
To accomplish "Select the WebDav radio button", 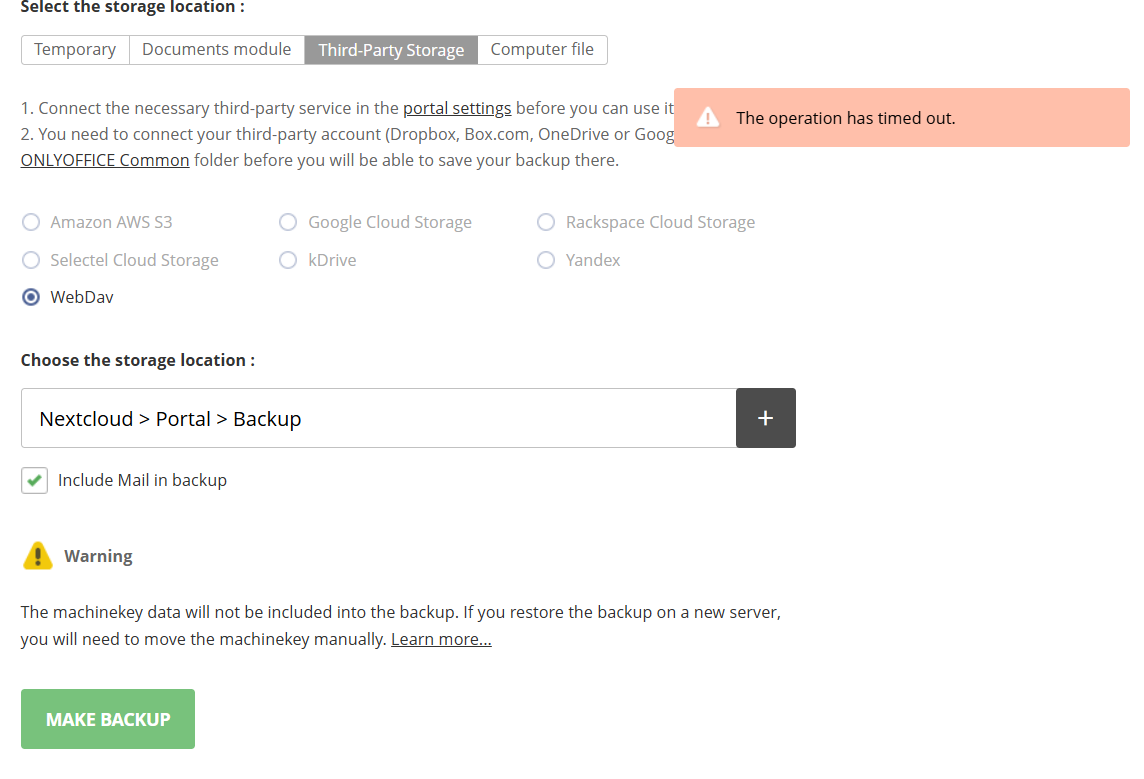I will coord(32,297).
